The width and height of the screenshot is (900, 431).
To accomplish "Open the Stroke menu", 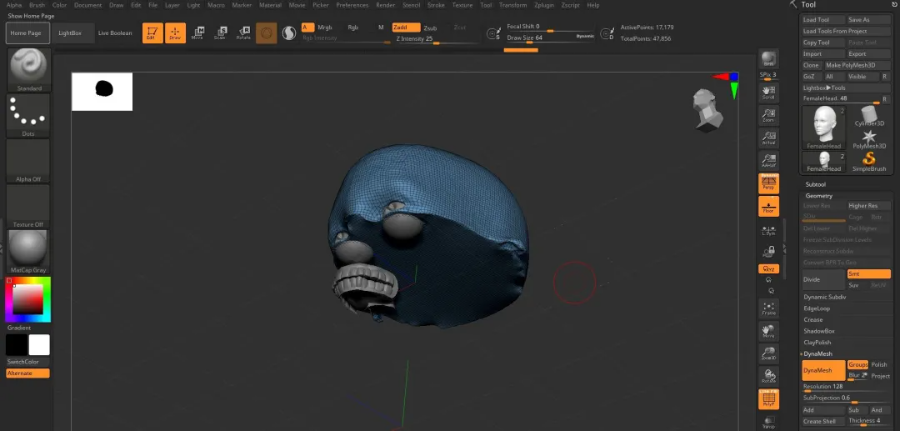I will (x=436, y=5).
